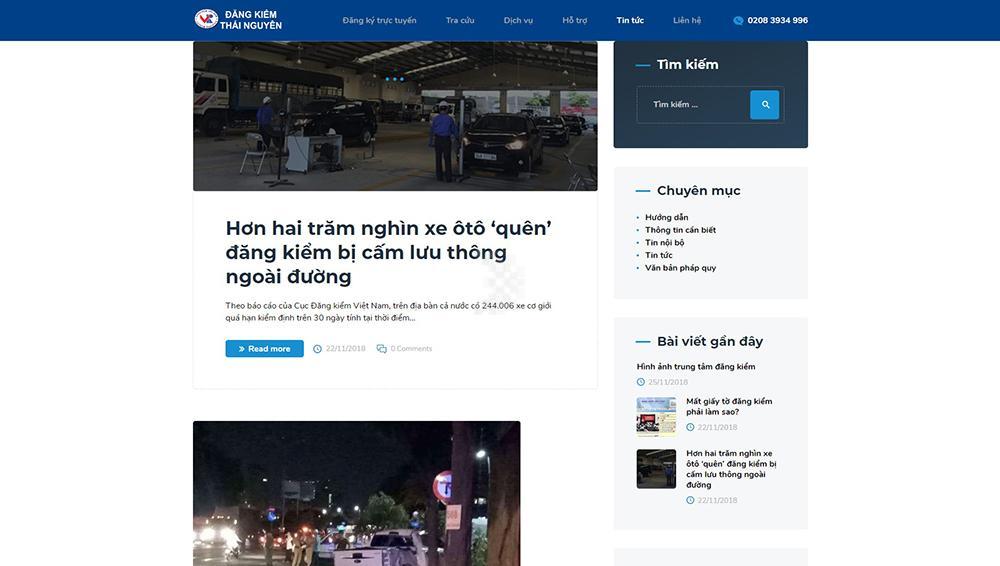Open the Tra cứu menu item
This screenshot has width=1000, height=566.
[460, 20]
